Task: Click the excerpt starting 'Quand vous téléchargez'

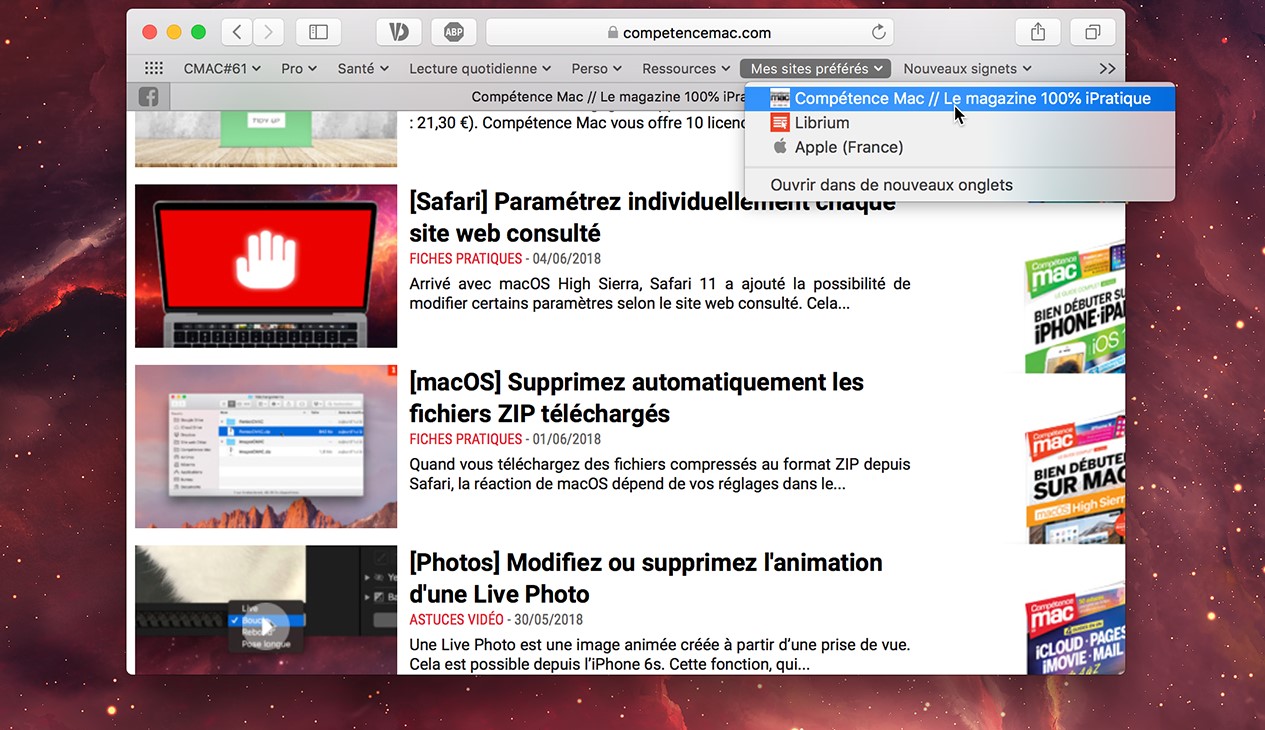Action: tap(659, 474)
